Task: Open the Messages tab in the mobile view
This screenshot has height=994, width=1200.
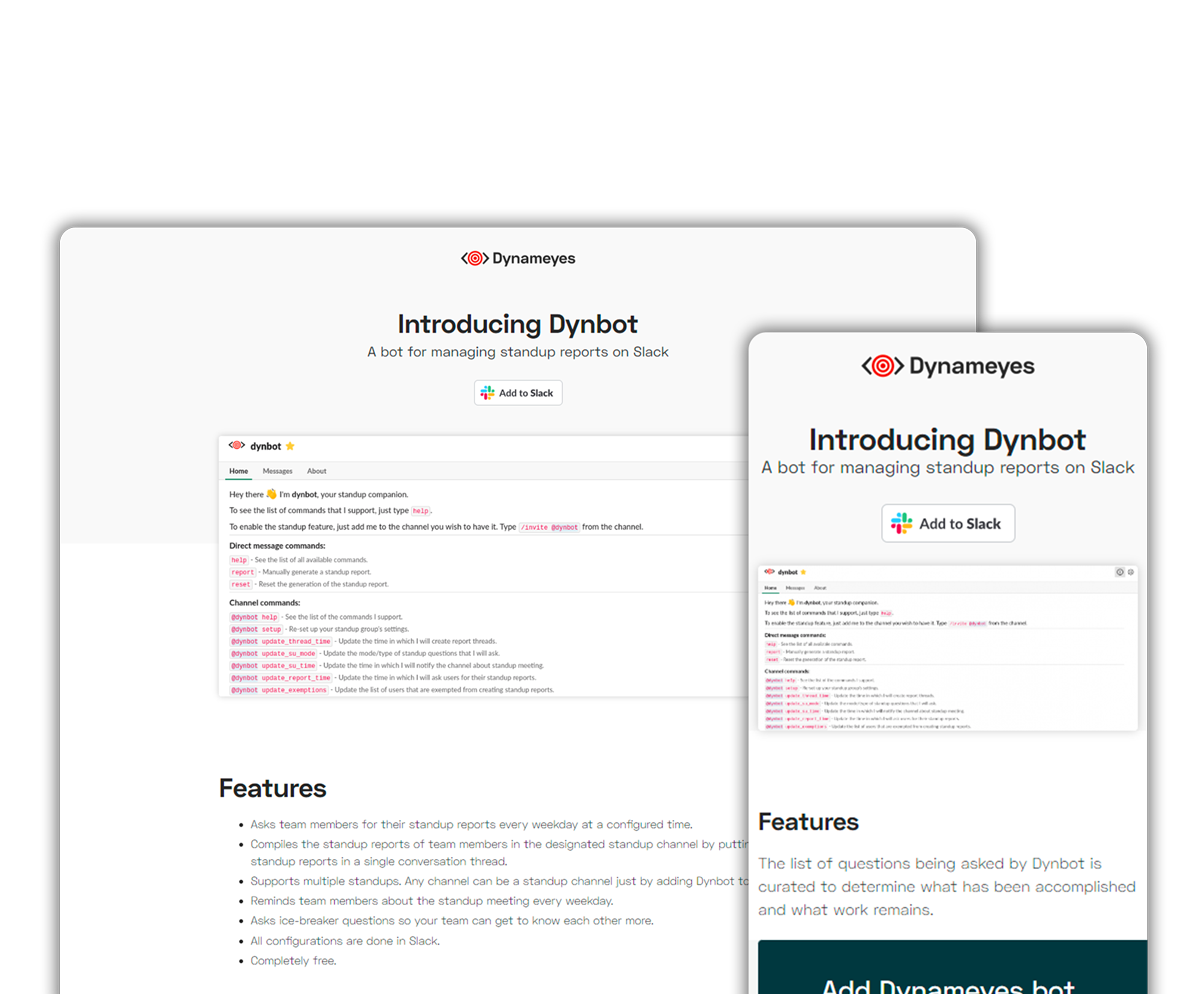Action: coord(795,588)
